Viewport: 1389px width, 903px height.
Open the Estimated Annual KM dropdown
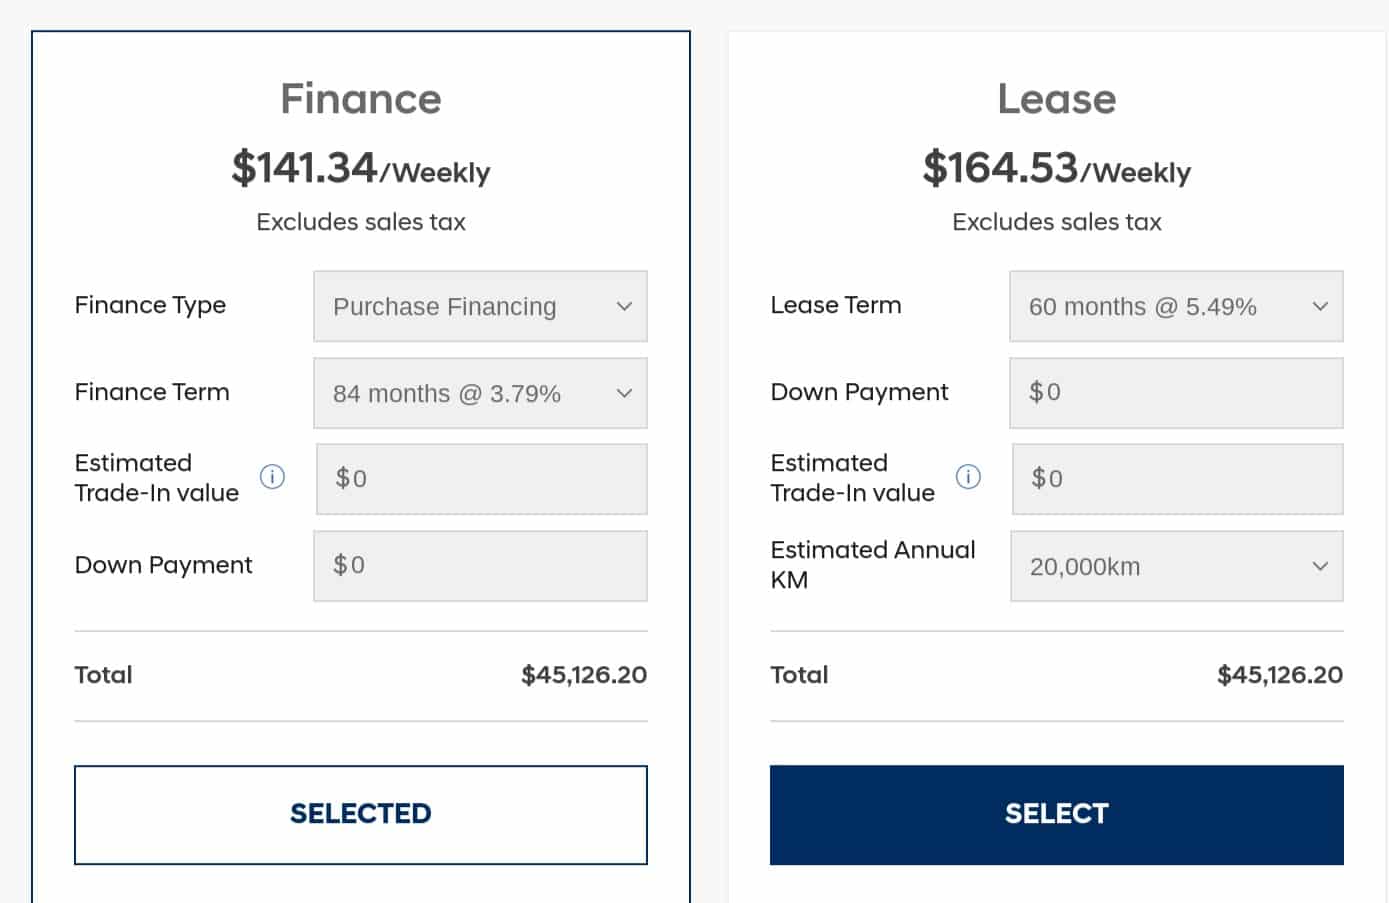1176,566
